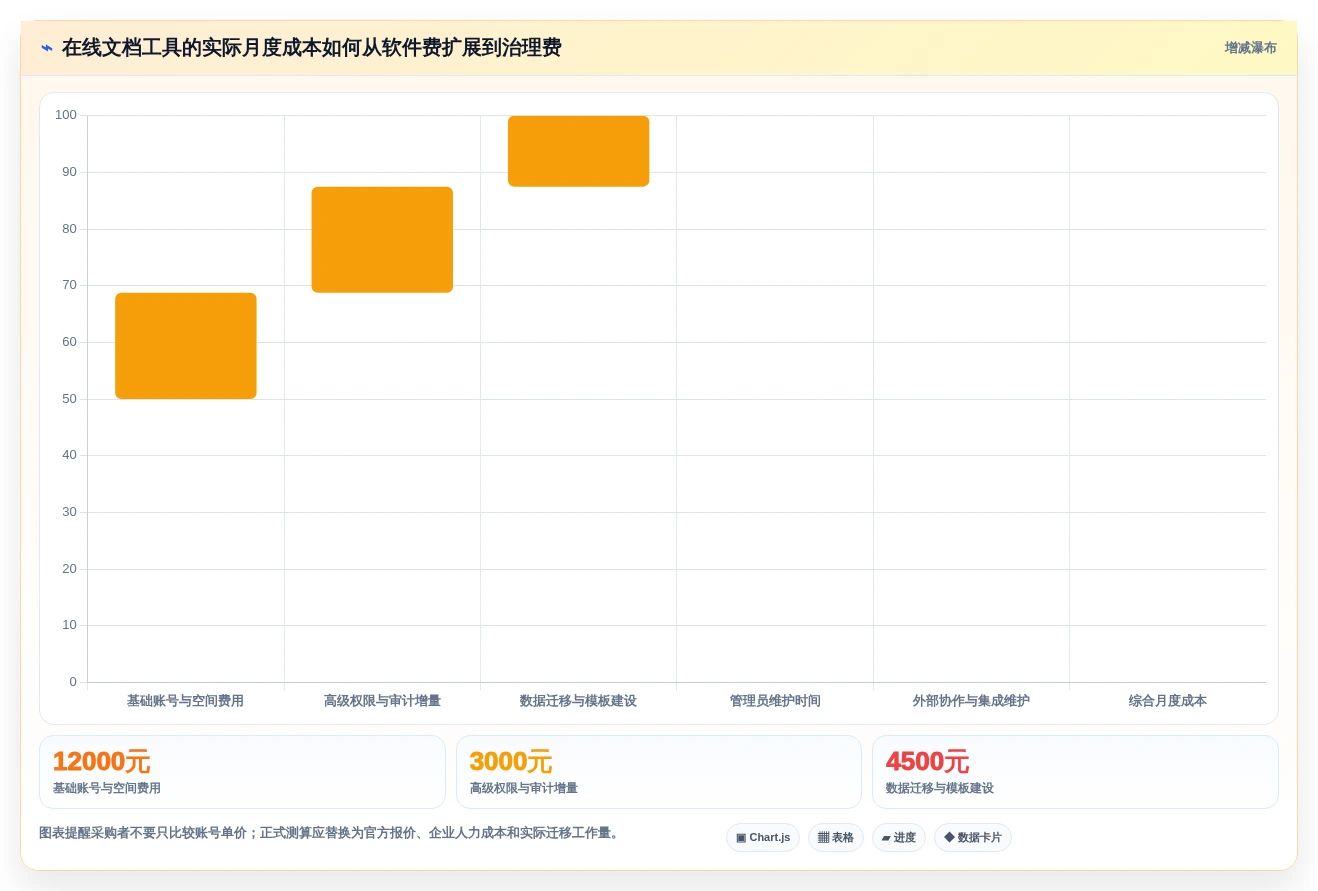Click the 数据迁移与模板建设 caption in 4500元 card
This screenshot has height=891, width=1318.
(x=940, y=788)
